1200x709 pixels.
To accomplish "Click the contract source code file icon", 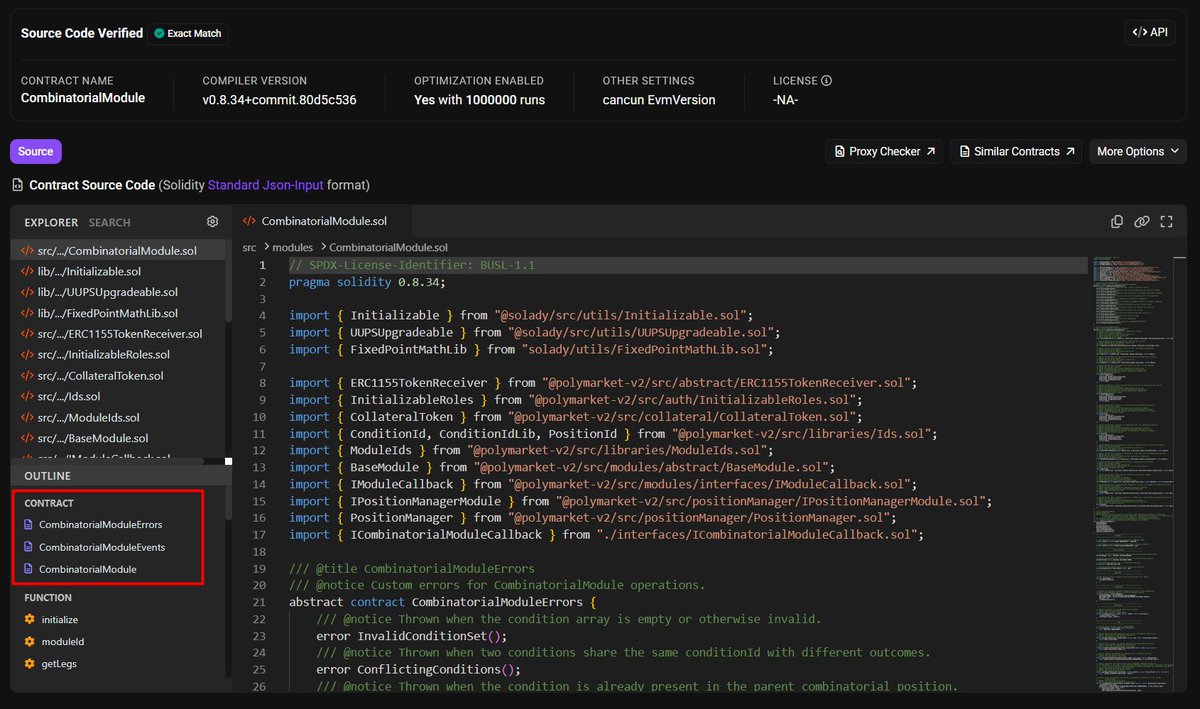I will click(17, 186).
